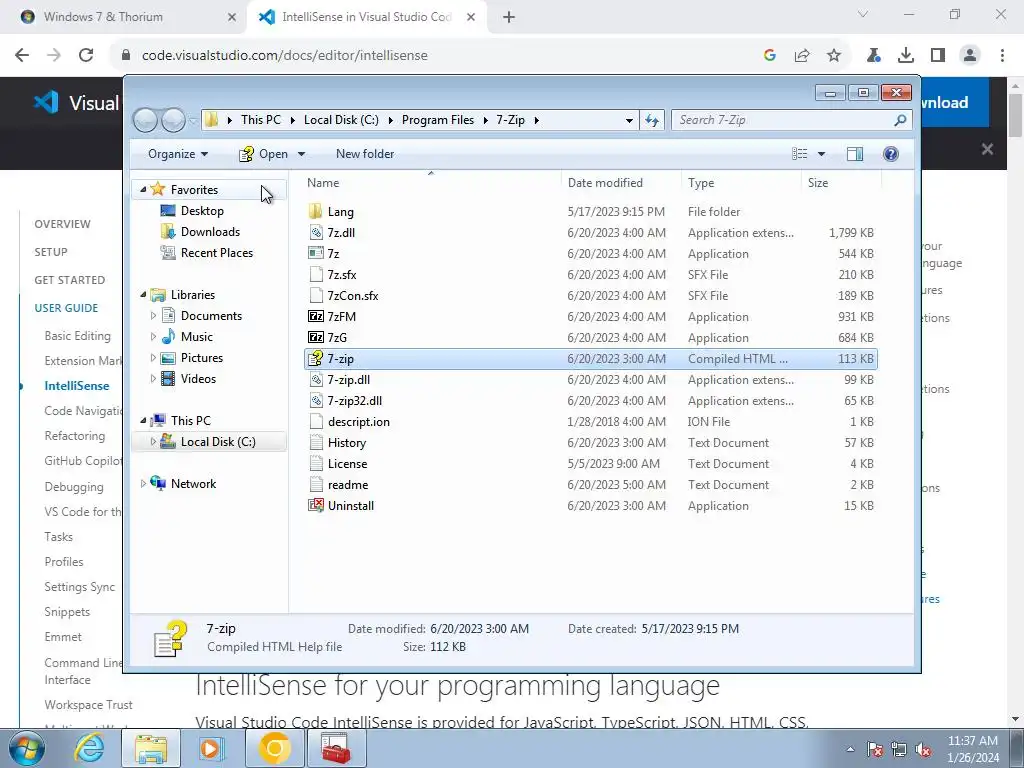Image resolution: width=1024 pixels, height=768 pixels.
Task: Expand the Documents library node
Action: tap(153, 316)
